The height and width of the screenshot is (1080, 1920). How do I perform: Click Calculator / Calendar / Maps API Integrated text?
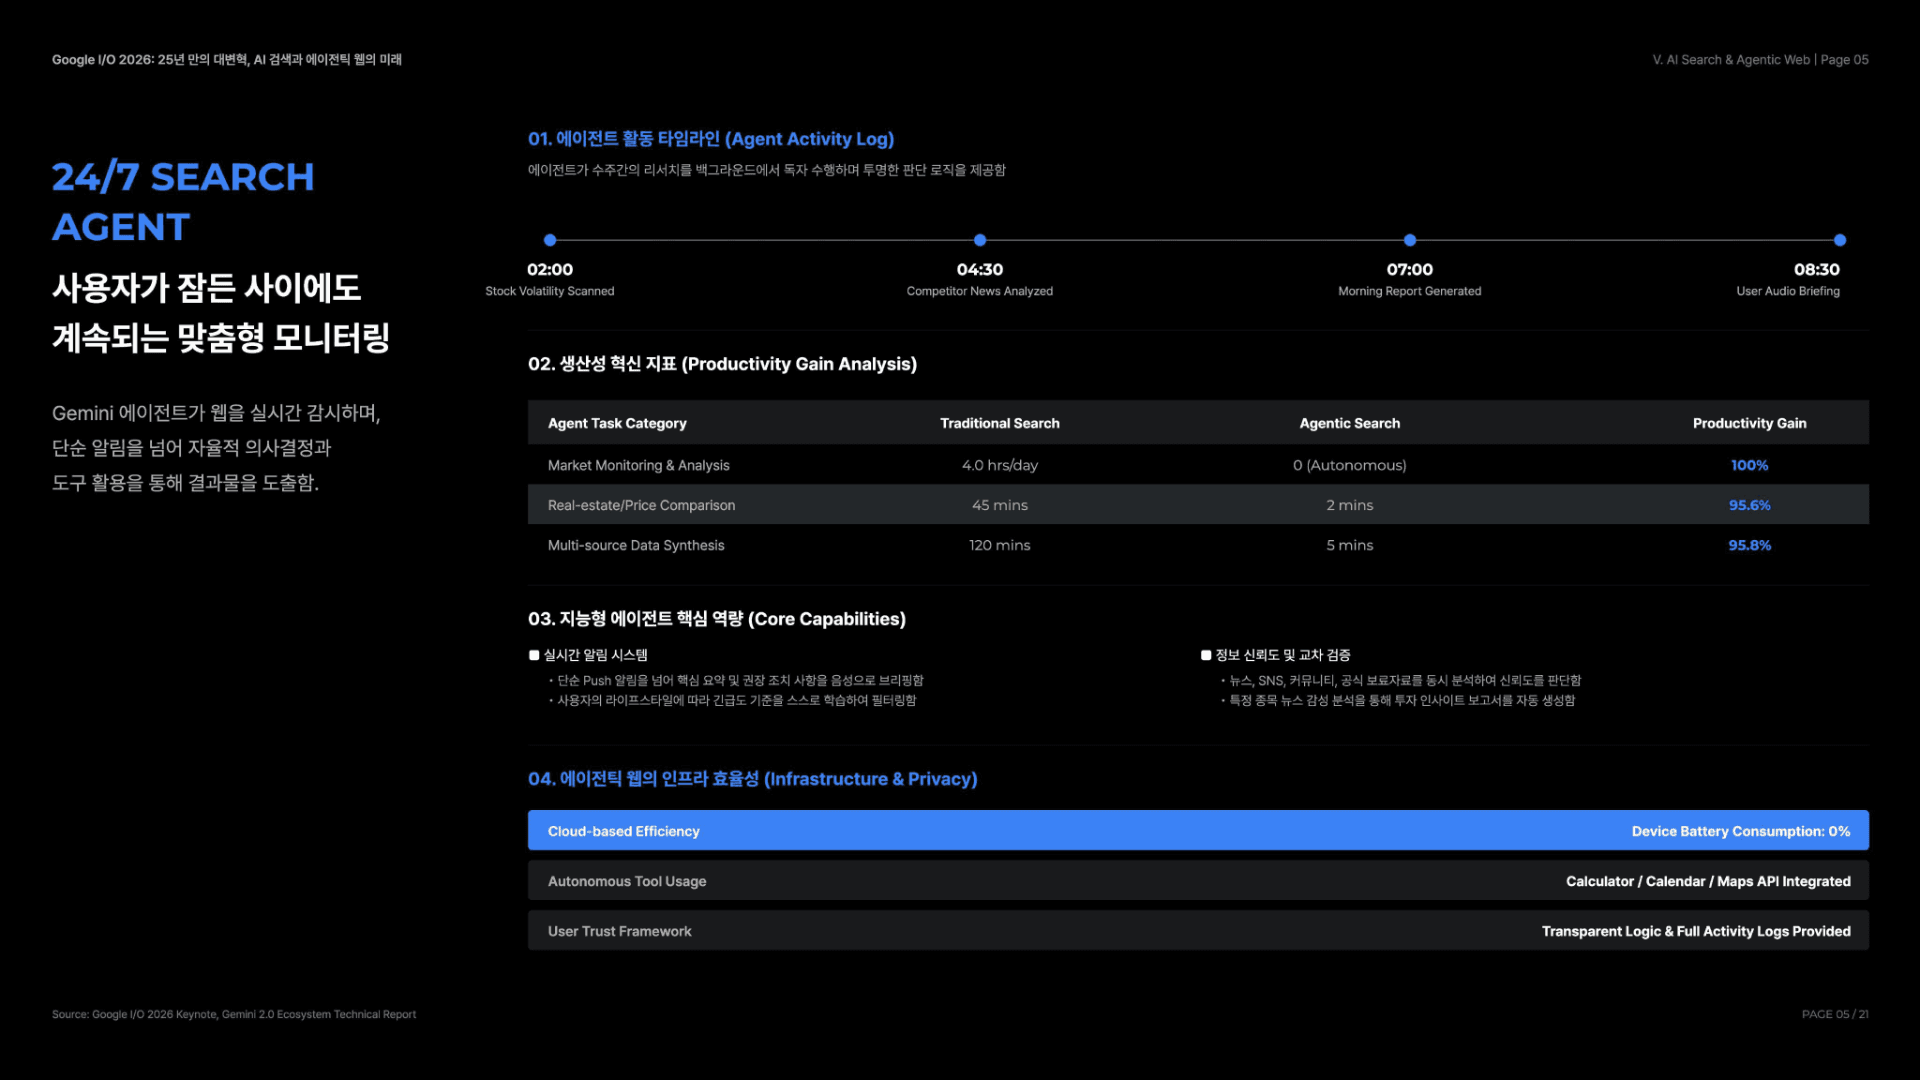pyautogui.click(x=1708, y=881)
